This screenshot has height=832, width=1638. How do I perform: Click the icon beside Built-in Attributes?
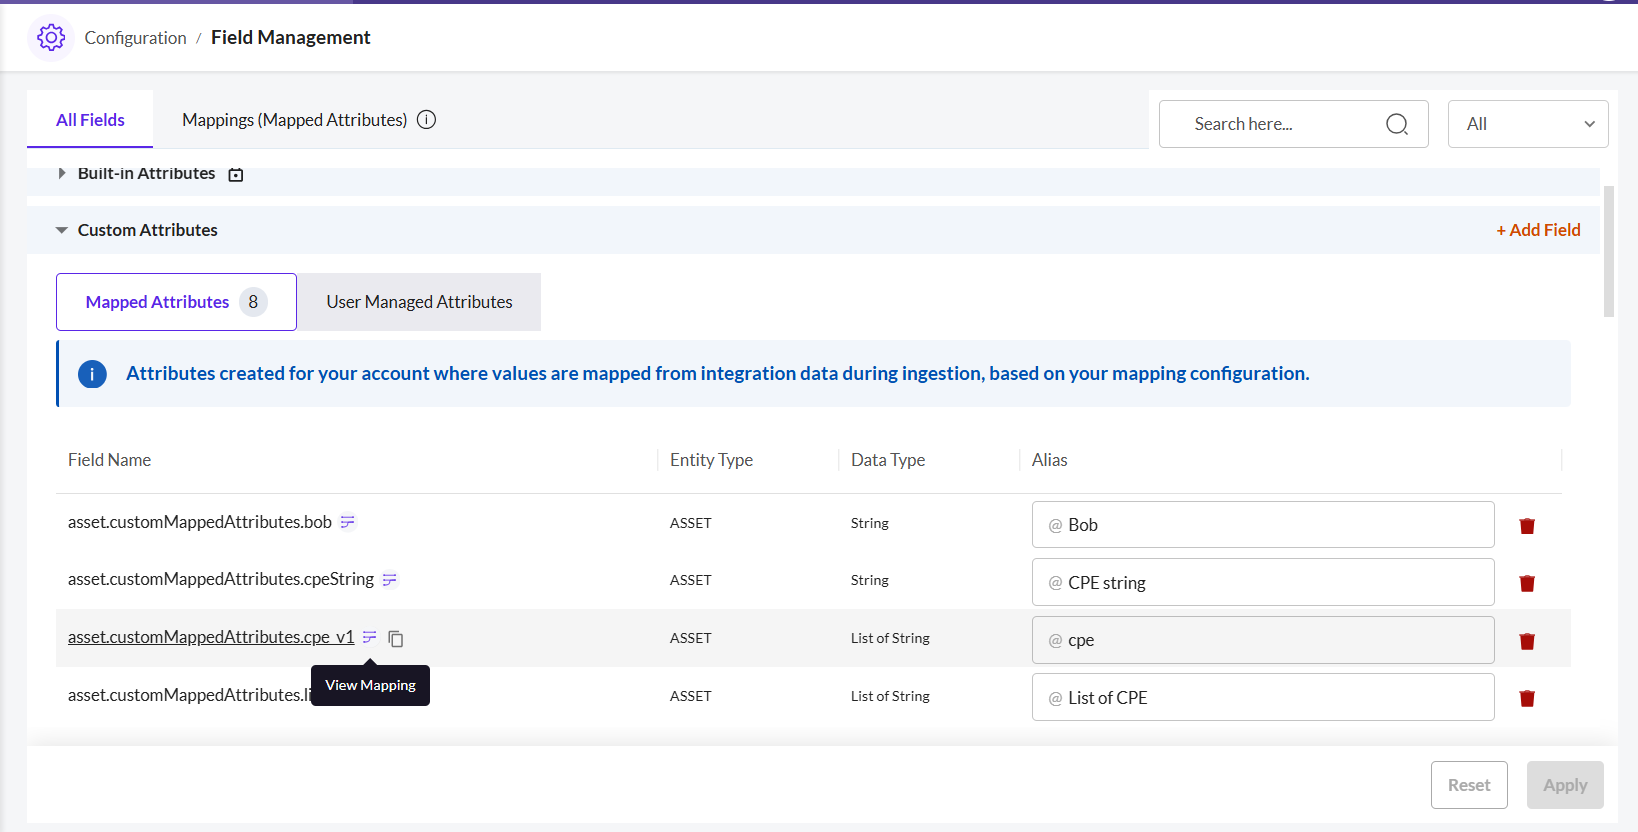click(x=236, y=175)
